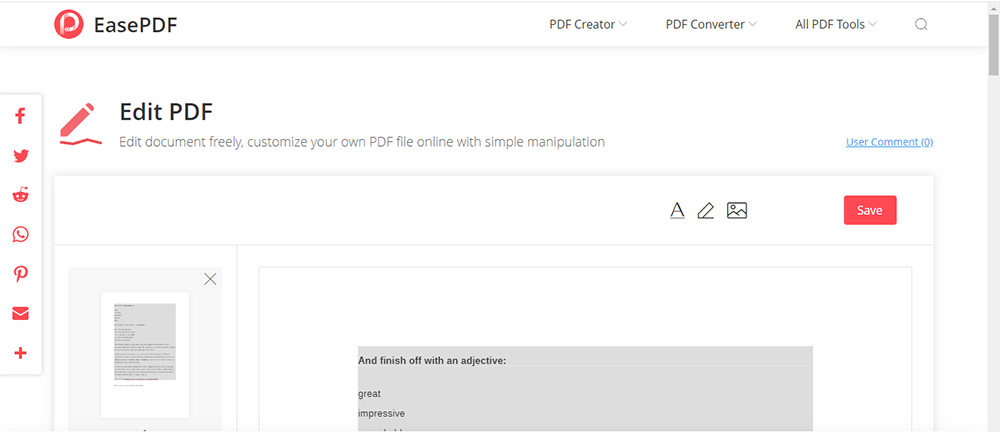Expand more sharing options plus icon
The image size is (1000, 432).
[x=20, y=353]
